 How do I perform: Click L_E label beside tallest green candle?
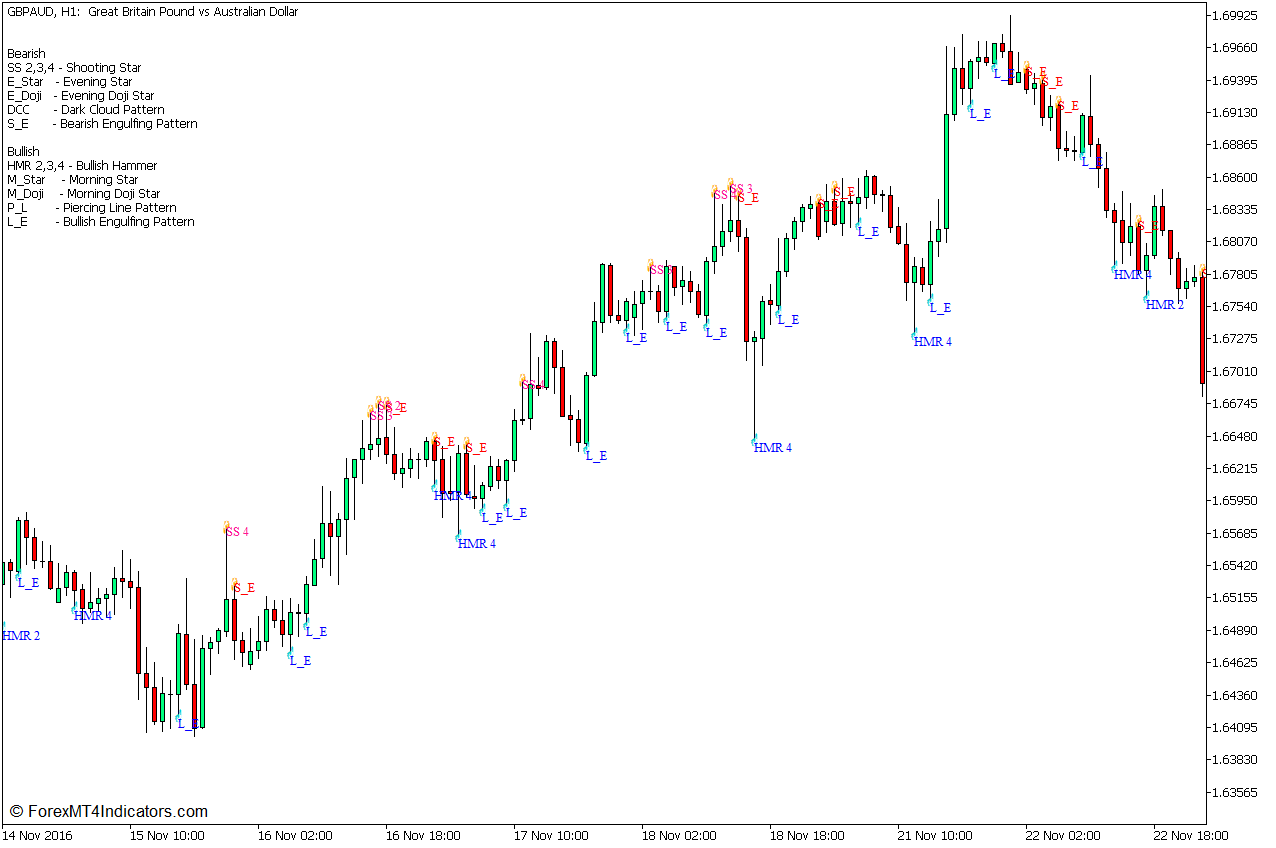pos(980,114)
